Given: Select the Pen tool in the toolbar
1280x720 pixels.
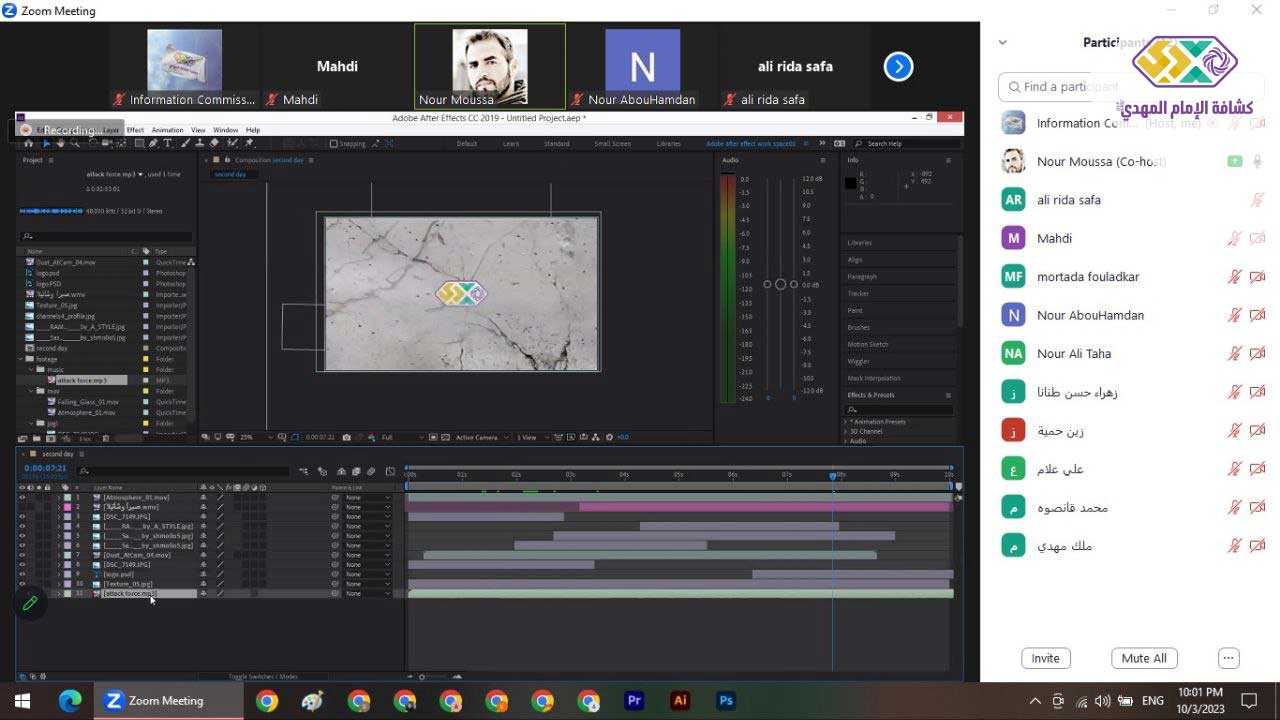Looking at the screenshot, I should (153, 144).
